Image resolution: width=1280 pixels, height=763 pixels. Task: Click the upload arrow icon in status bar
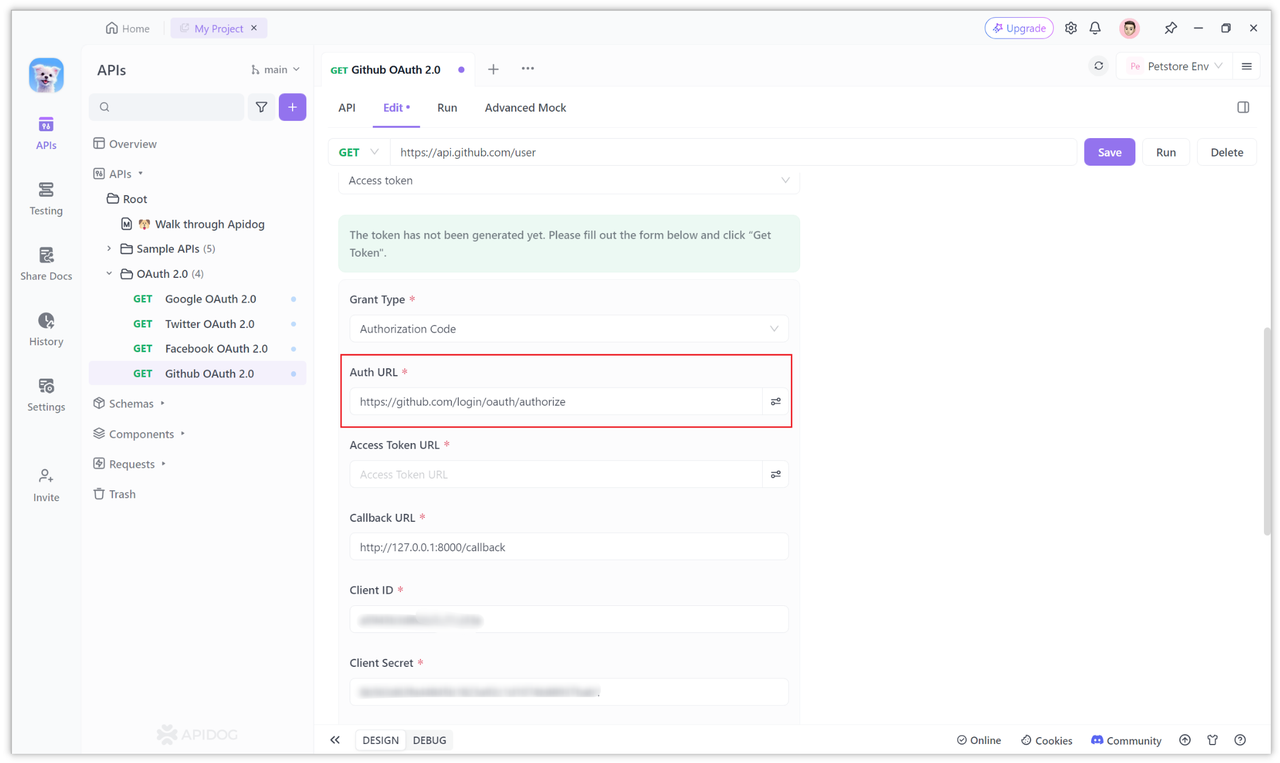(1185, 740)
